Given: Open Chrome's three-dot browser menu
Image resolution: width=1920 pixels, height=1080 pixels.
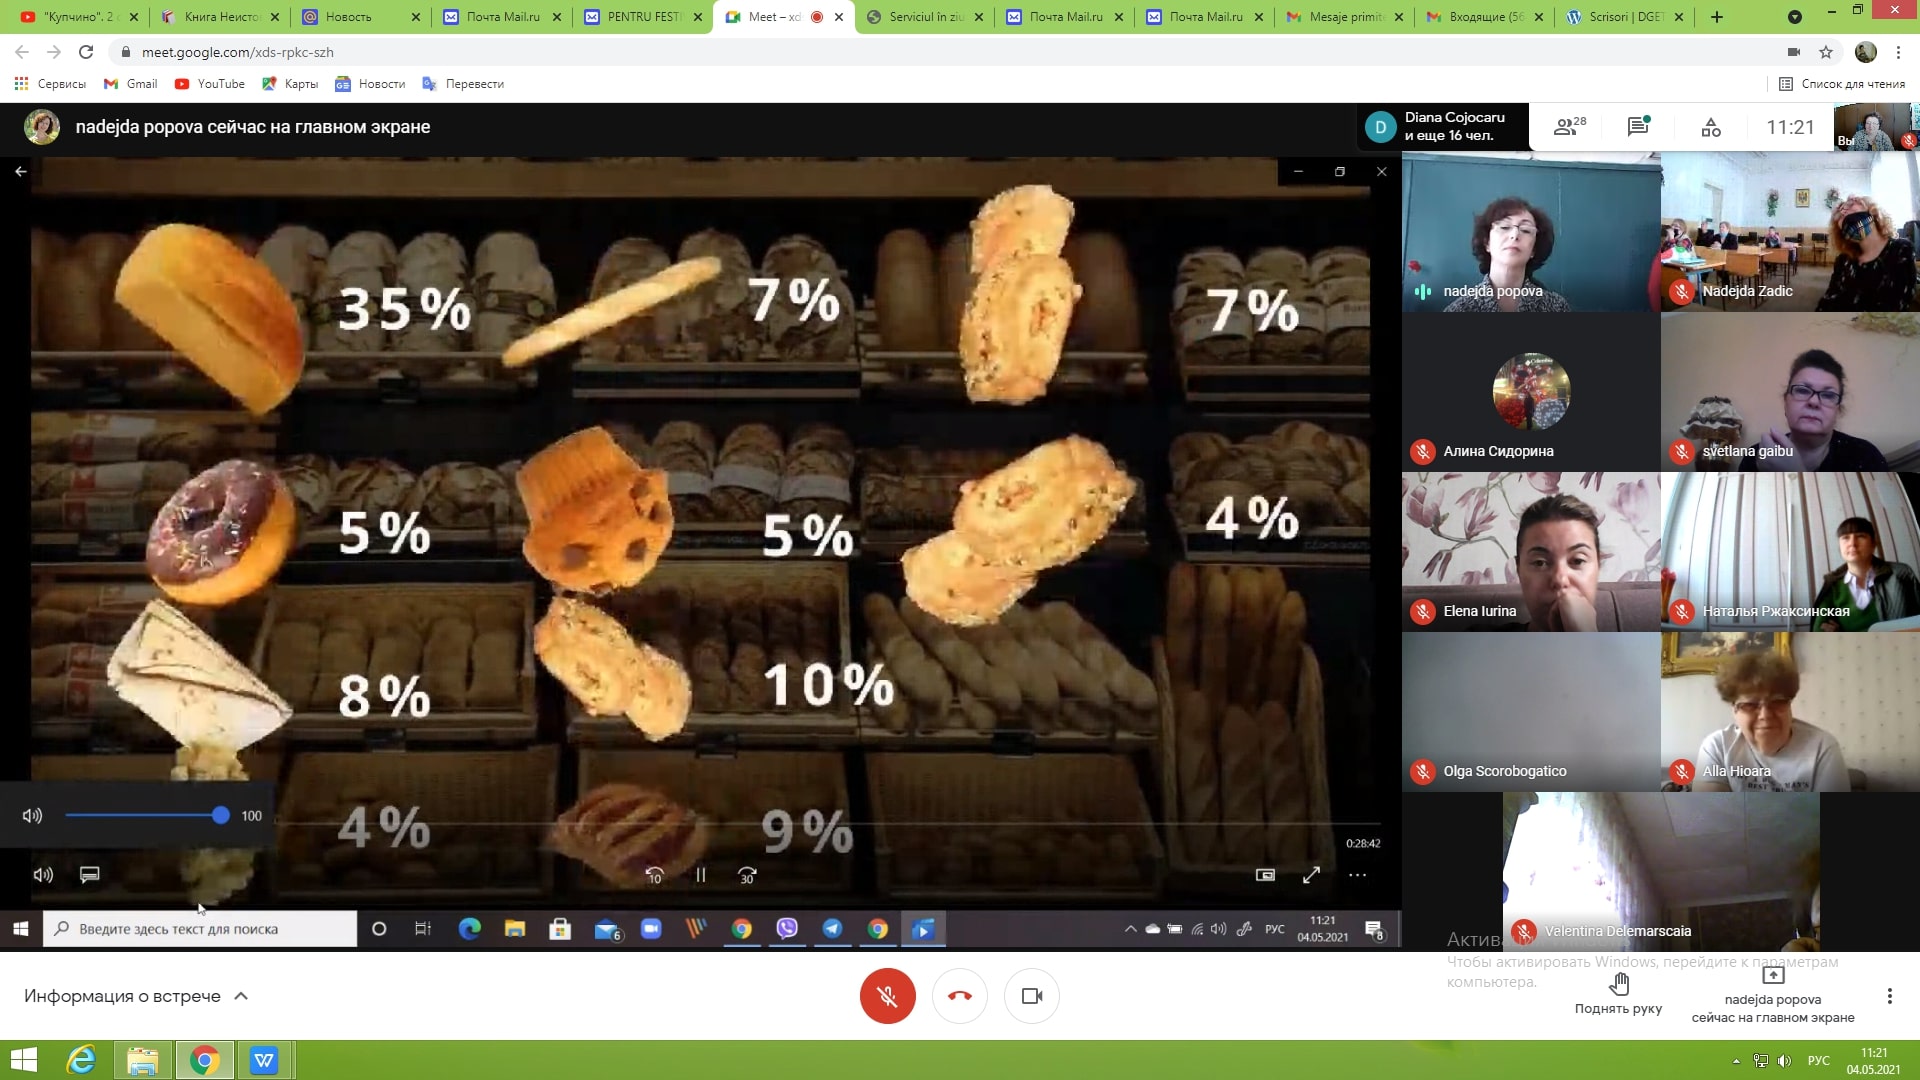Looking at the screenshot, I should (x=1898, y=52).
